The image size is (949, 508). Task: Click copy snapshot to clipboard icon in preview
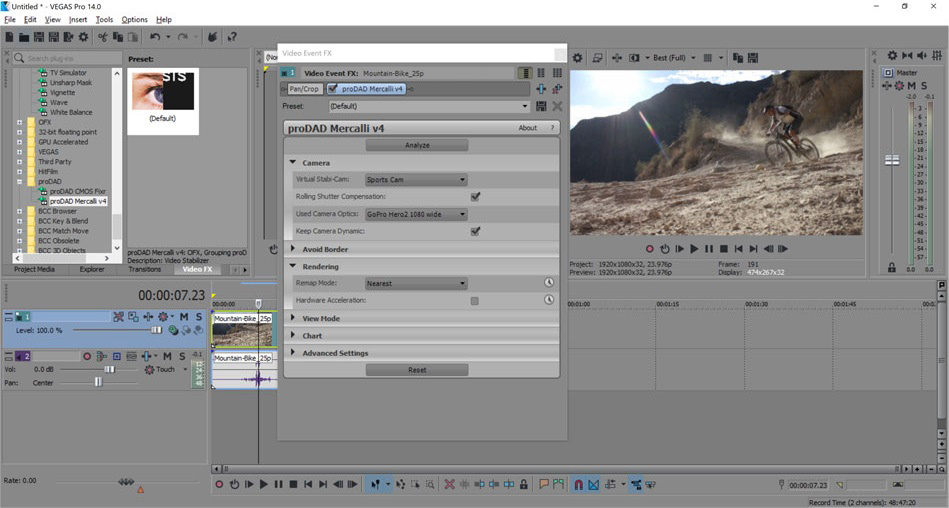click(x=738, y=58)
